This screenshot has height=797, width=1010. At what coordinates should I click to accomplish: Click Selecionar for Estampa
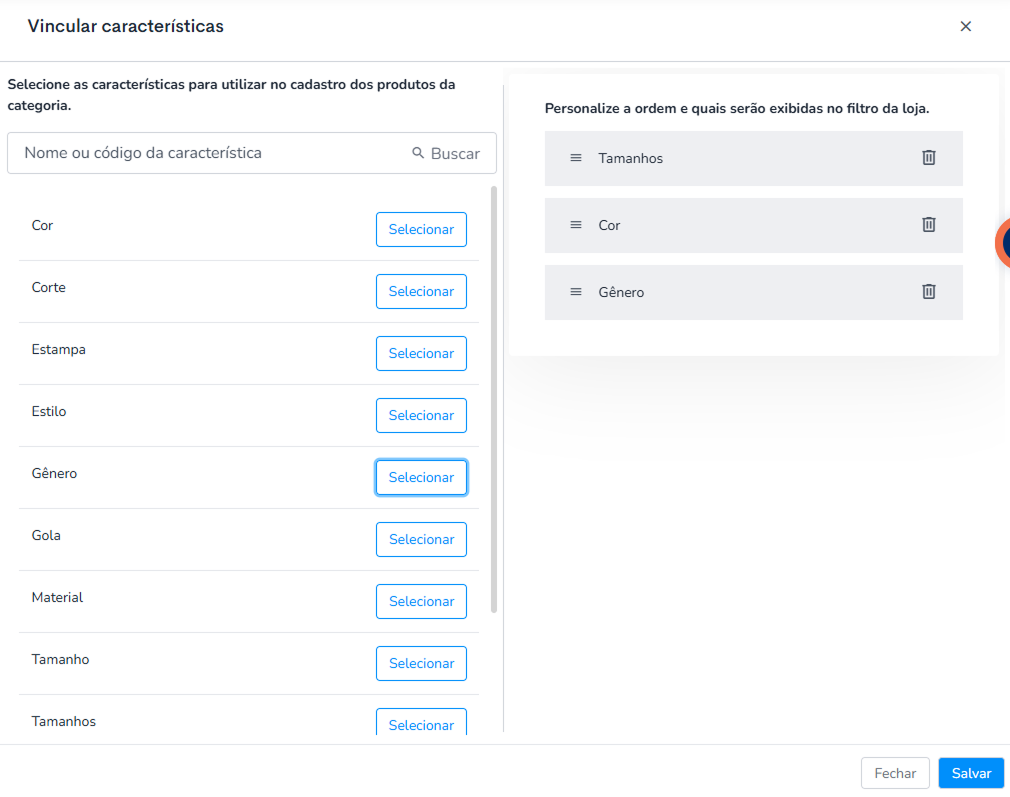421,353
